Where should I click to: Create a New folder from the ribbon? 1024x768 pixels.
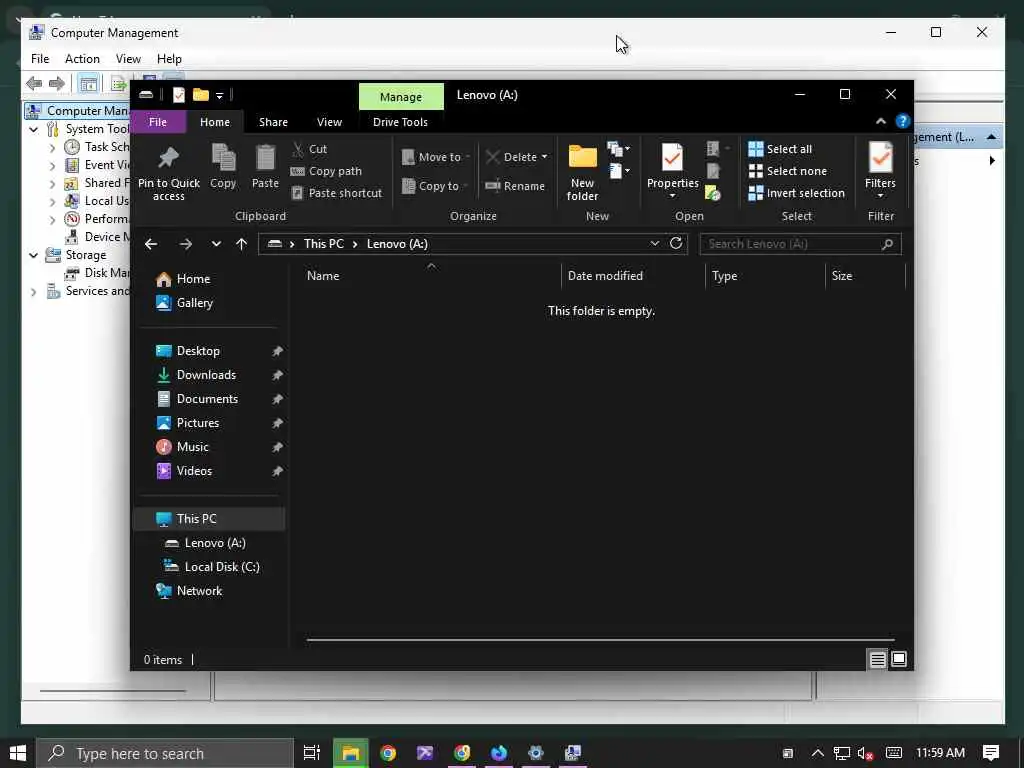[583, 172]
